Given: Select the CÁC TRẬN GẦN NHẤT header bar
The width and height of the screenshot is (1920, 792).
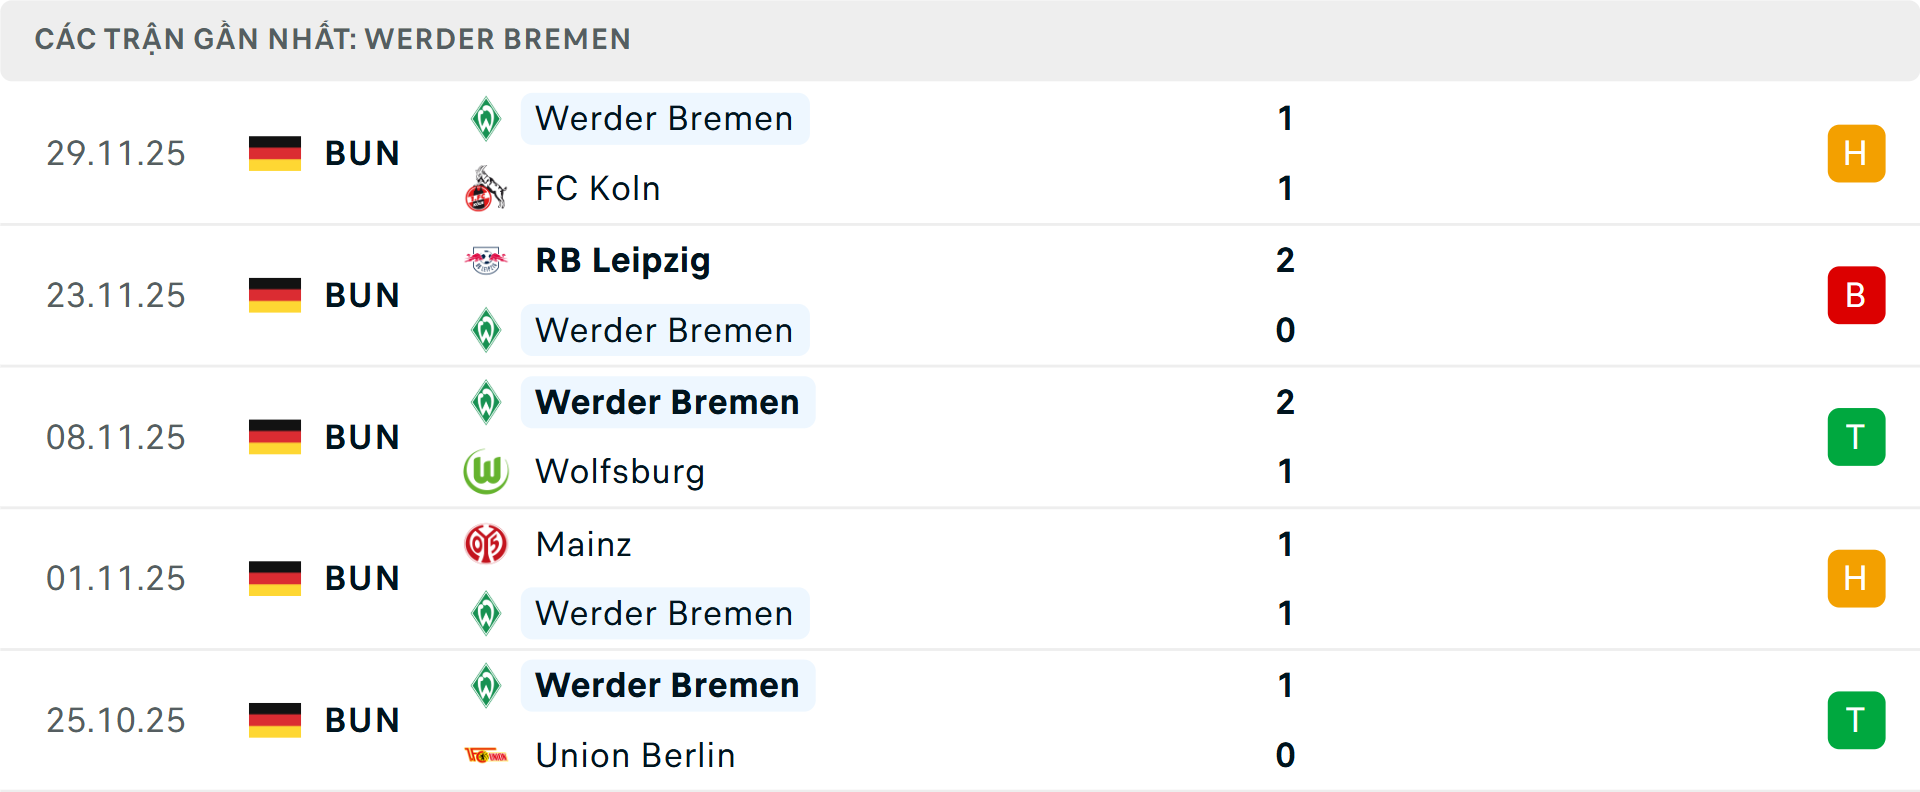Looking at the screenshot, I should point(333,39).
